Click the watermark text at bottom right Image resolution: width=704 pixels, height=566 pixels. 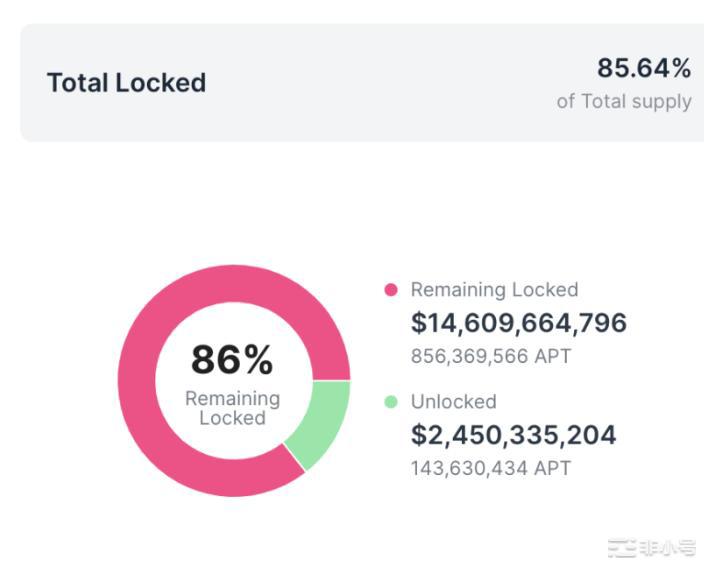(669, 547)
